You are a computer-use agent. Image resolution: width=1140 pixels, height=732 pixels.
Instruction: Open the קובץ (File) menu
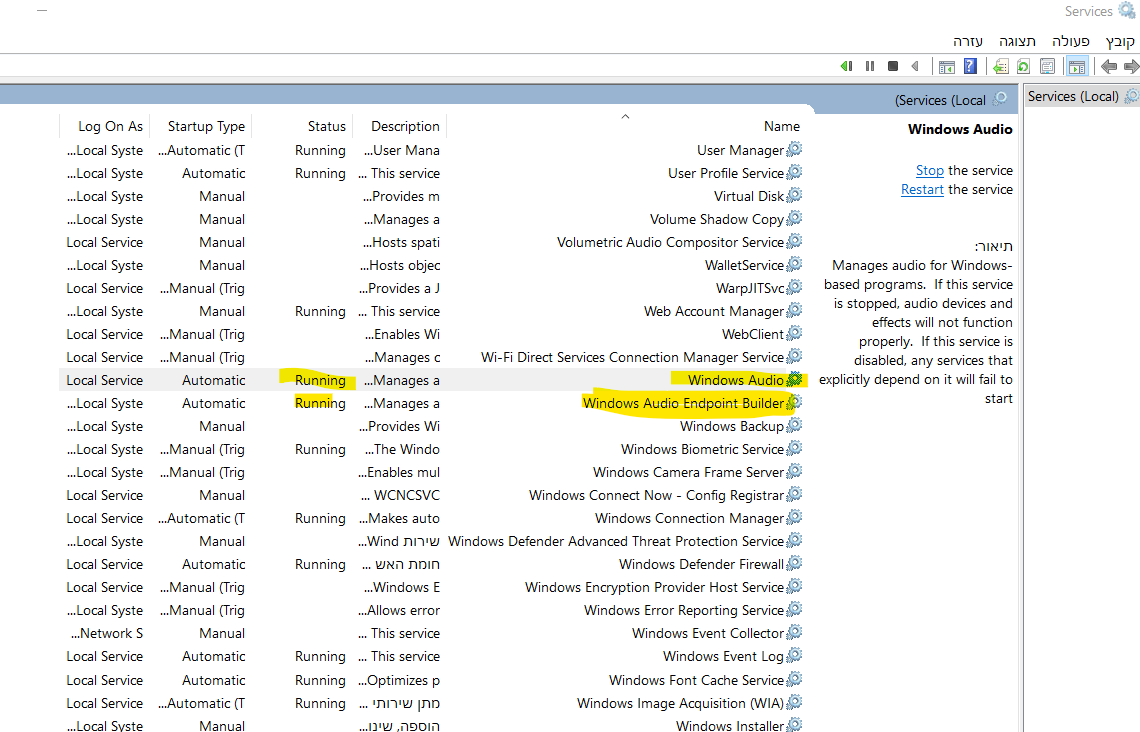[1120, 41]
